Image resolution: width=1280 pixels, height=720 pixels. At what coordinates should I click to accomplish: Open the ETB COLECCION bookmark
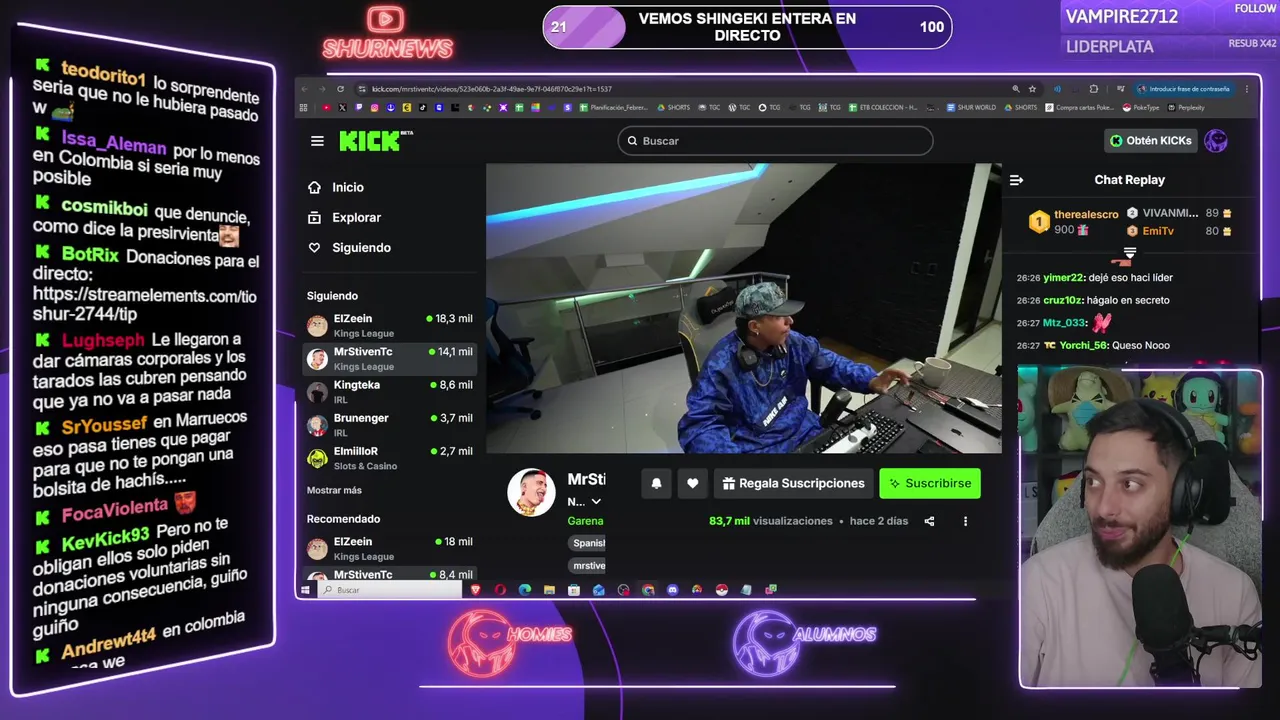(883, 107)
